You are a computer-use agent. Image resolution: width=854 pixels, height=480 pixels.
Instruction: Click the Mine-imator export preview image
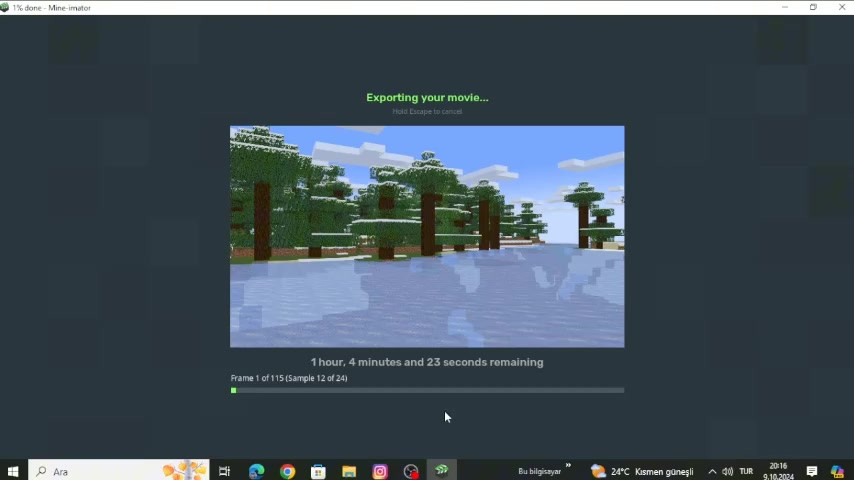[427, 236]
